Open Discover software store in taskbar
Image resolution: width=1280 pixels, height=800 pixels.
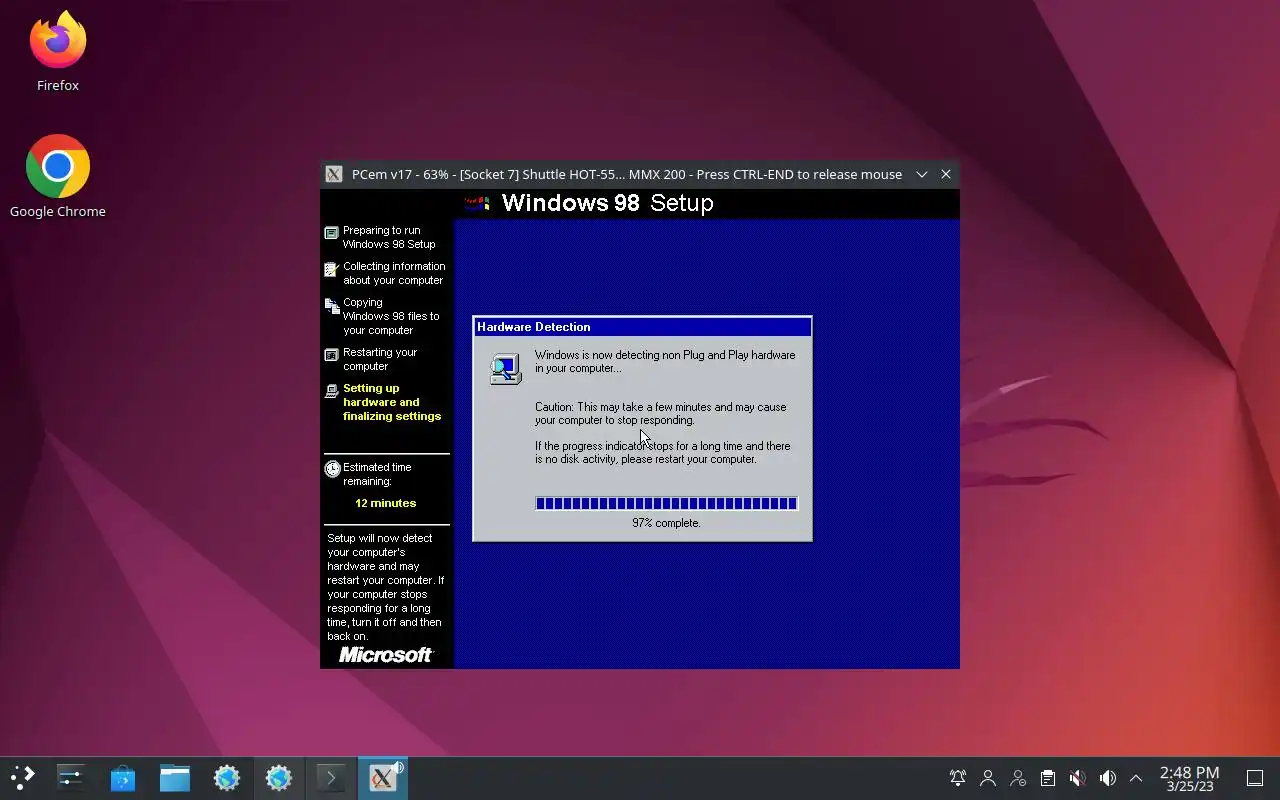pos(122,778)
